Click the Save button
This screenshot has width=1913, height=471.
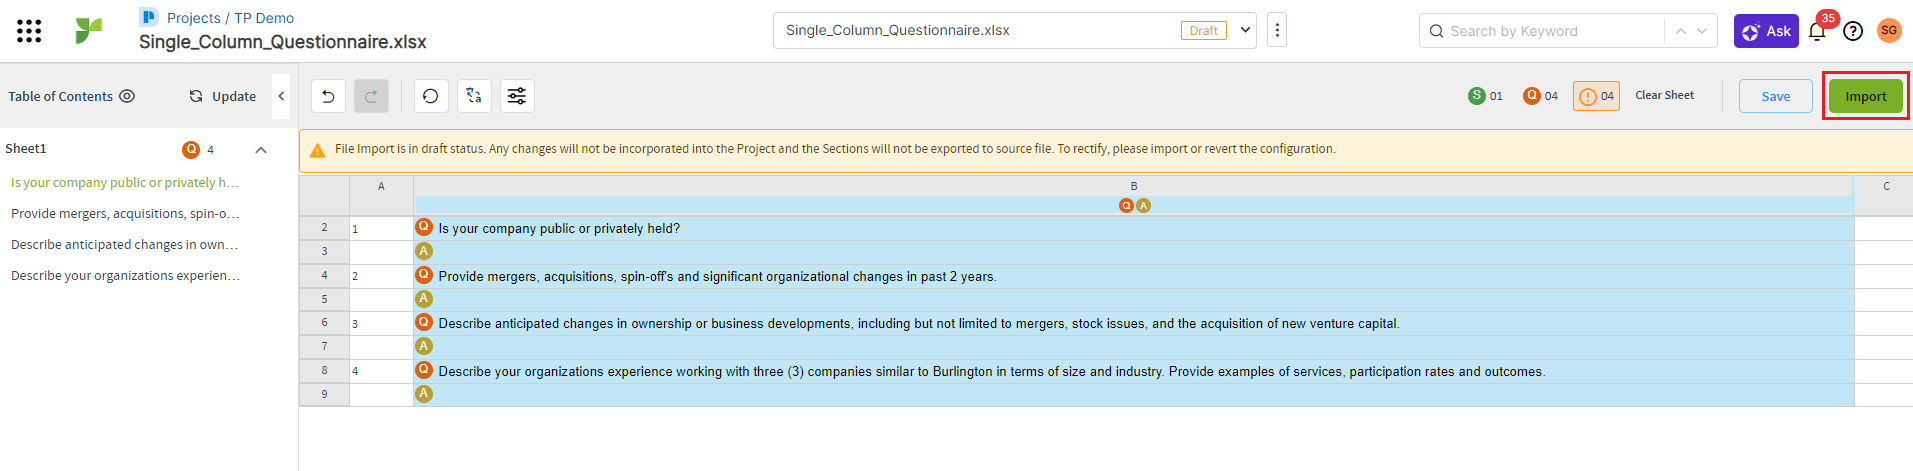[1775, 96]
